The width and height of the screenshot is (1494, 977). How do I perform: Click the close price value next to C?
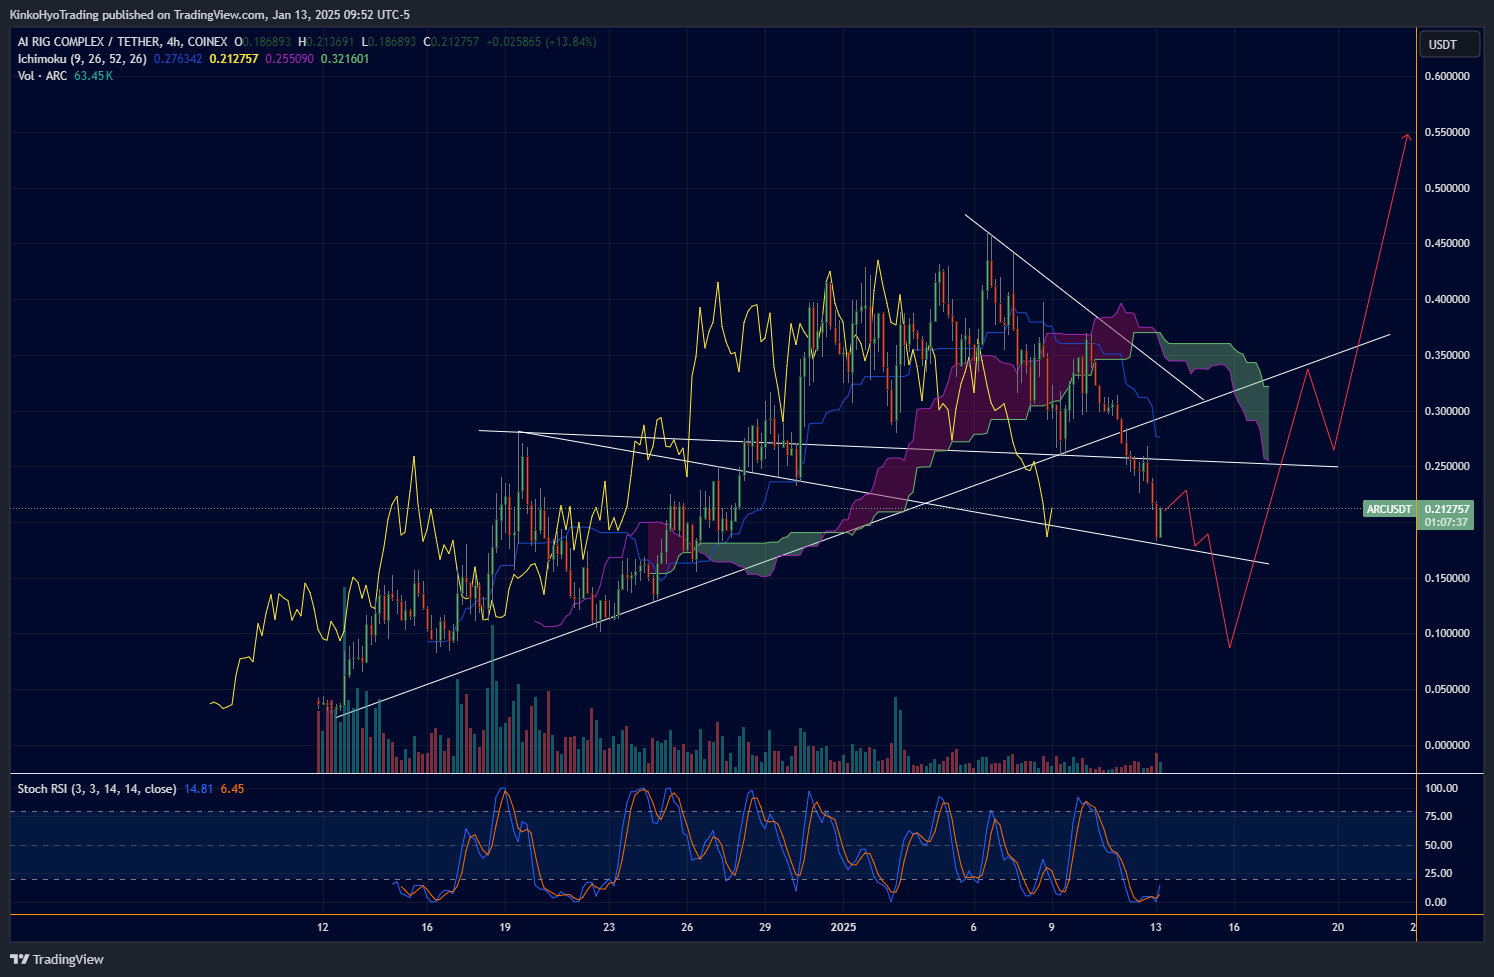[x=456, y=42]
